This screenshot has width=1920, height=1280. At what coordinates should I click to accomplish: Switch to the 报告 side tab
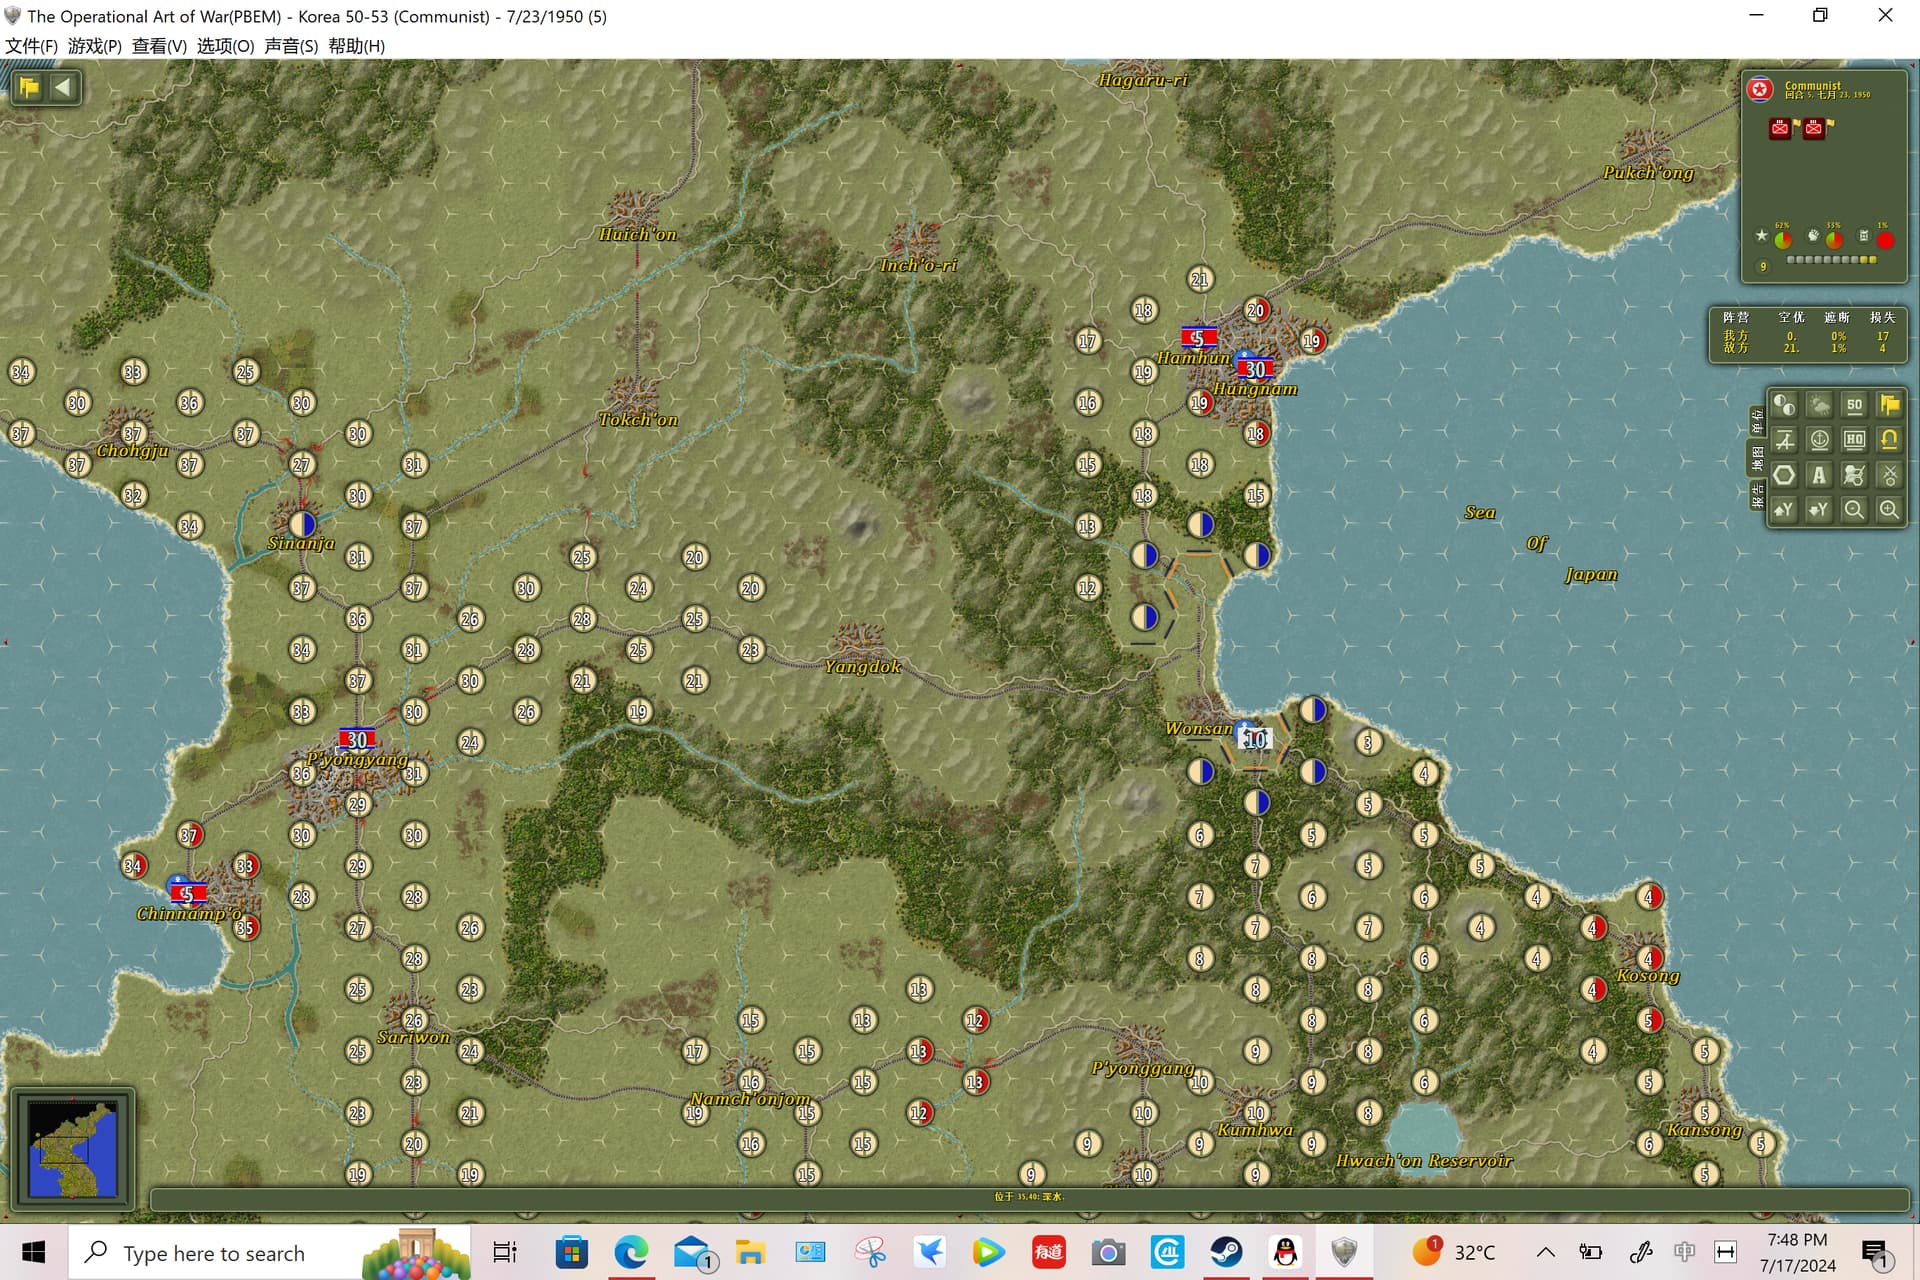coord(1757,495)
